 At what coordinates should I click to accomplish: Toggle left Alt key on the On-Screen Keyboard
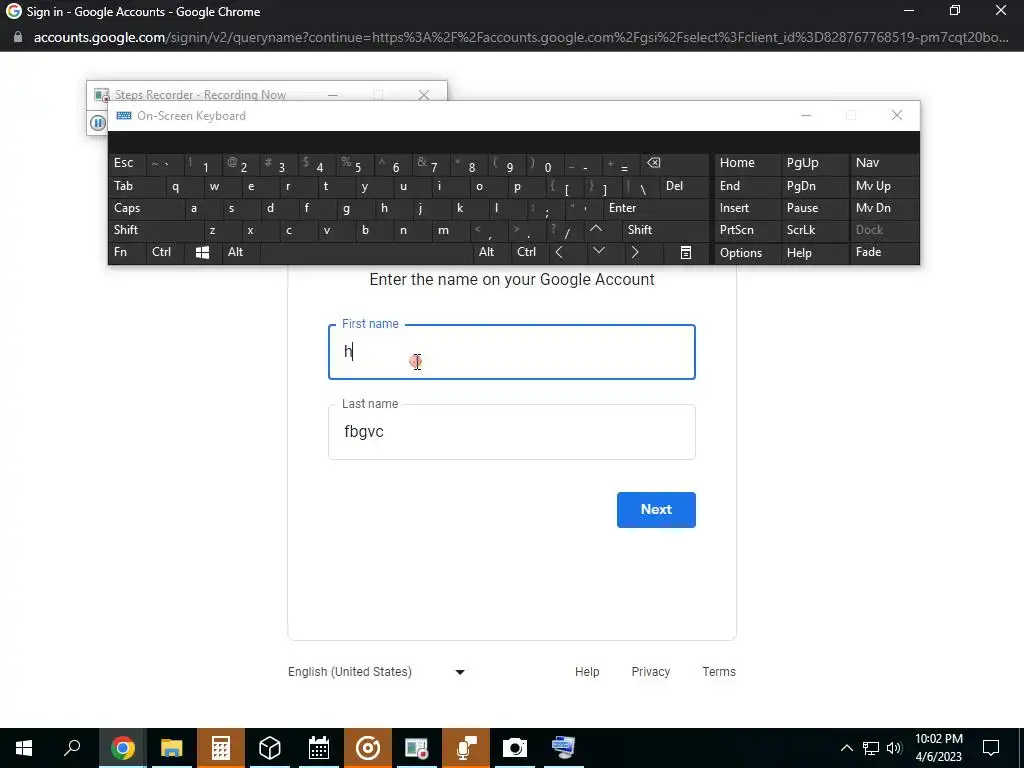coord(240,253)
